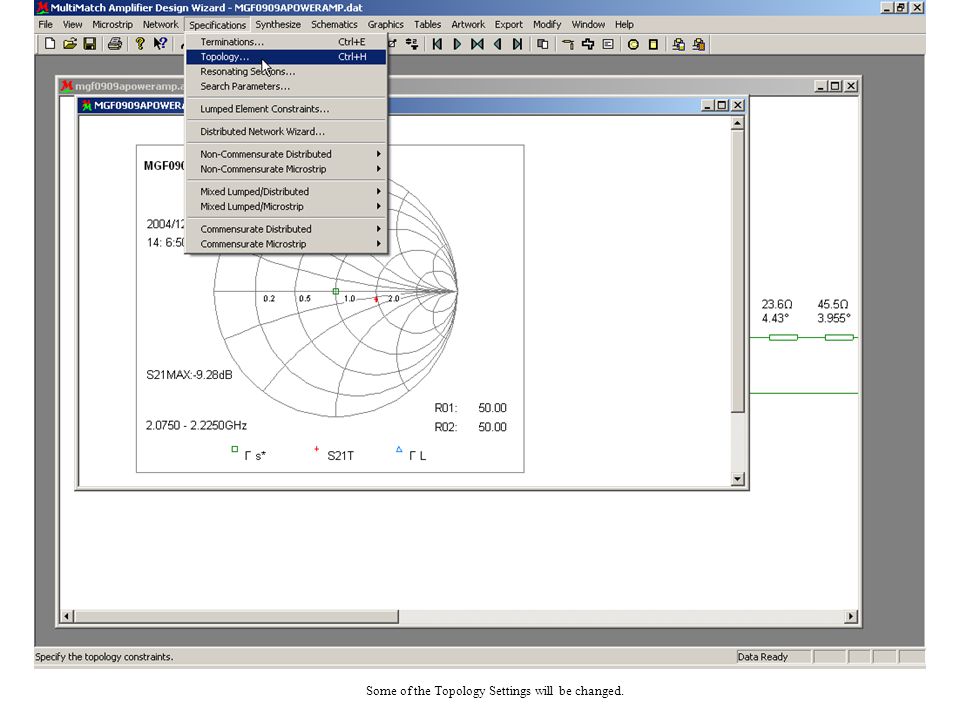Image resolution: width=960 pixels, height=720 pixels.
Task: Minimize the mgf0909apoweramp schematic window
Action: 822,86
